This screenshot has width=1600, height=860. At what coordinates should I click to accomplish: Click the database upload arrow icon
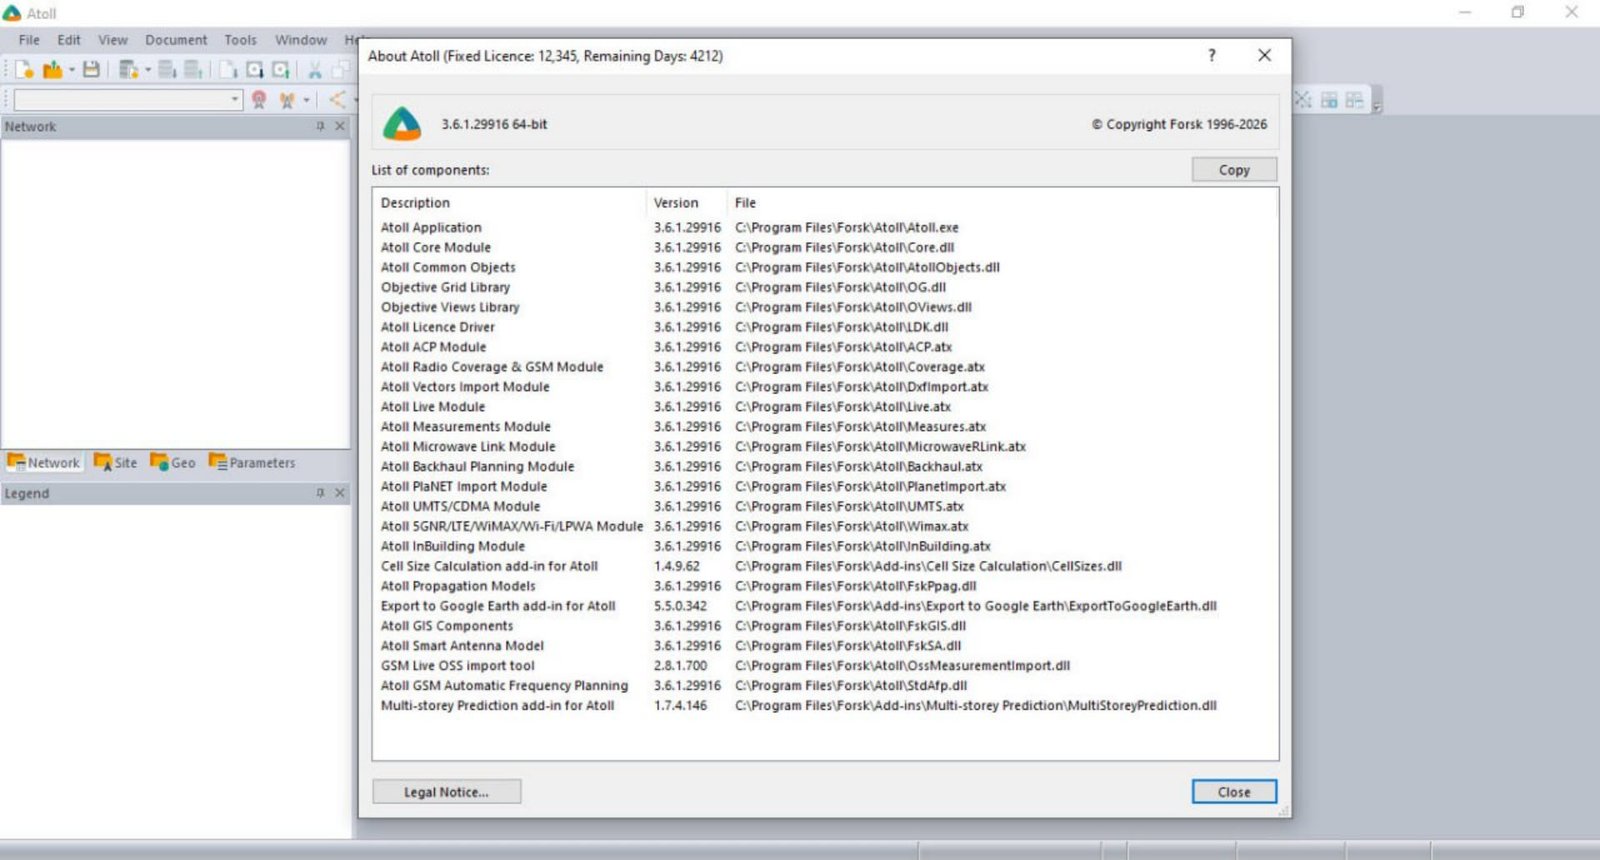[x=193, y=69]
